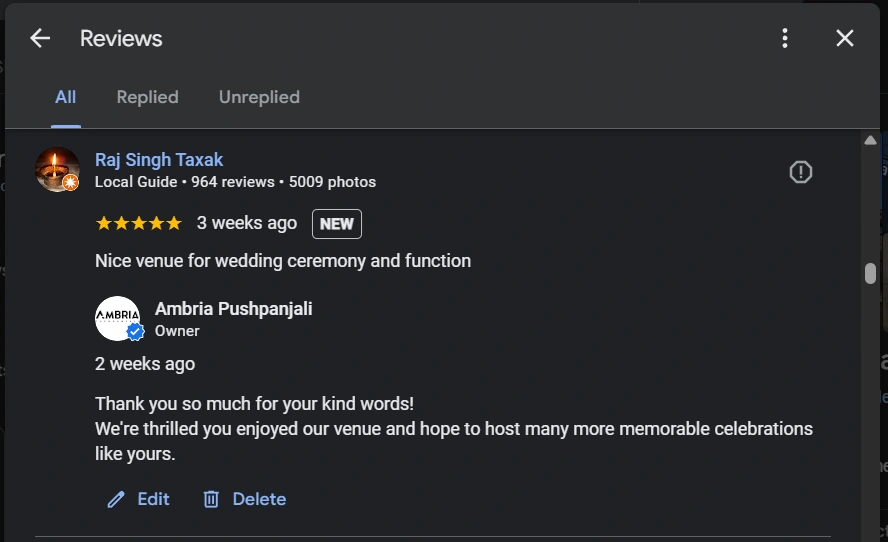Click the reviews list scrollbar thumb
Image resolution: width=888 pixels, height=542 pixels.
click(870, 273)
